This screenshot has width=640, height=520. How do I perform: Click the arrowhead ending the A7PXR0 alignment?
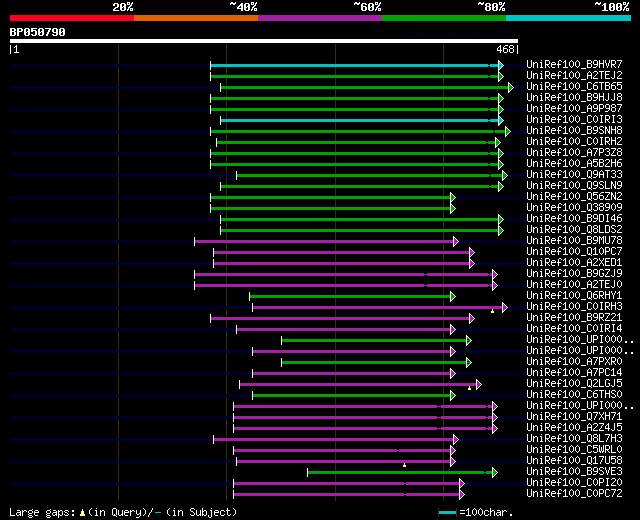469,362
